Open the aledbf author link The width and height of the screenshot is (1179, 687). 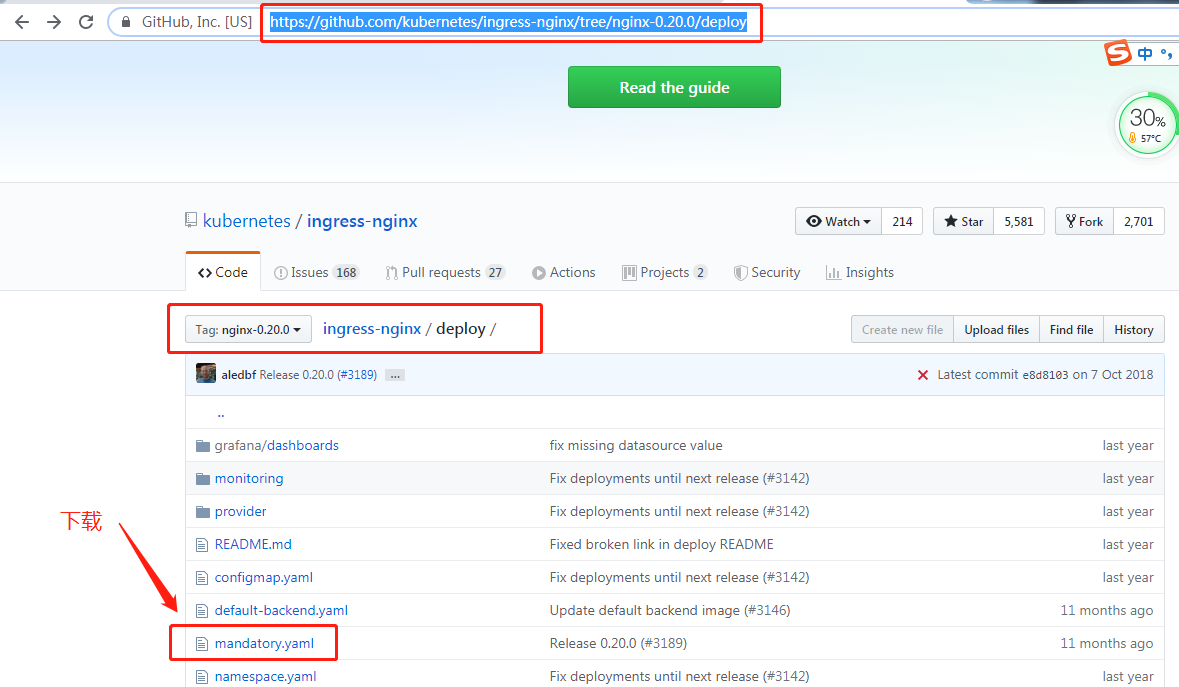pyautogui.click(x=238, y=374)
